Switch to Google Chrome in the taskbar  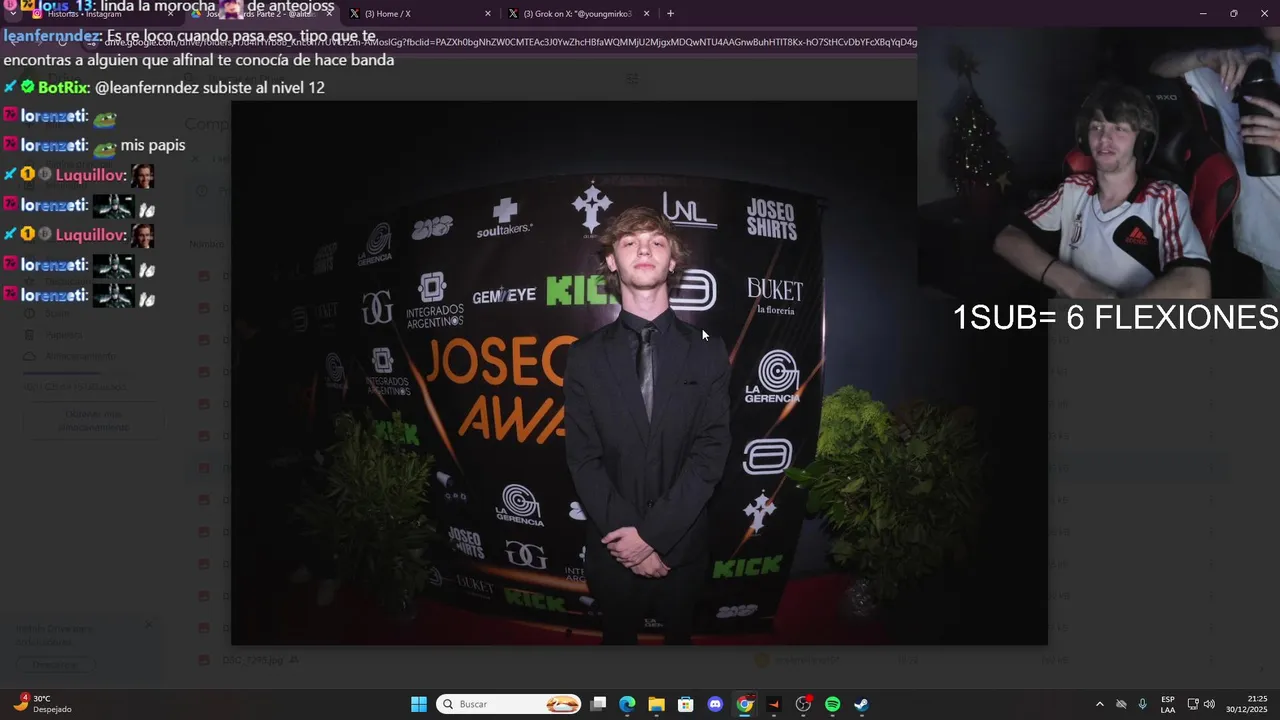coord(745,704)
